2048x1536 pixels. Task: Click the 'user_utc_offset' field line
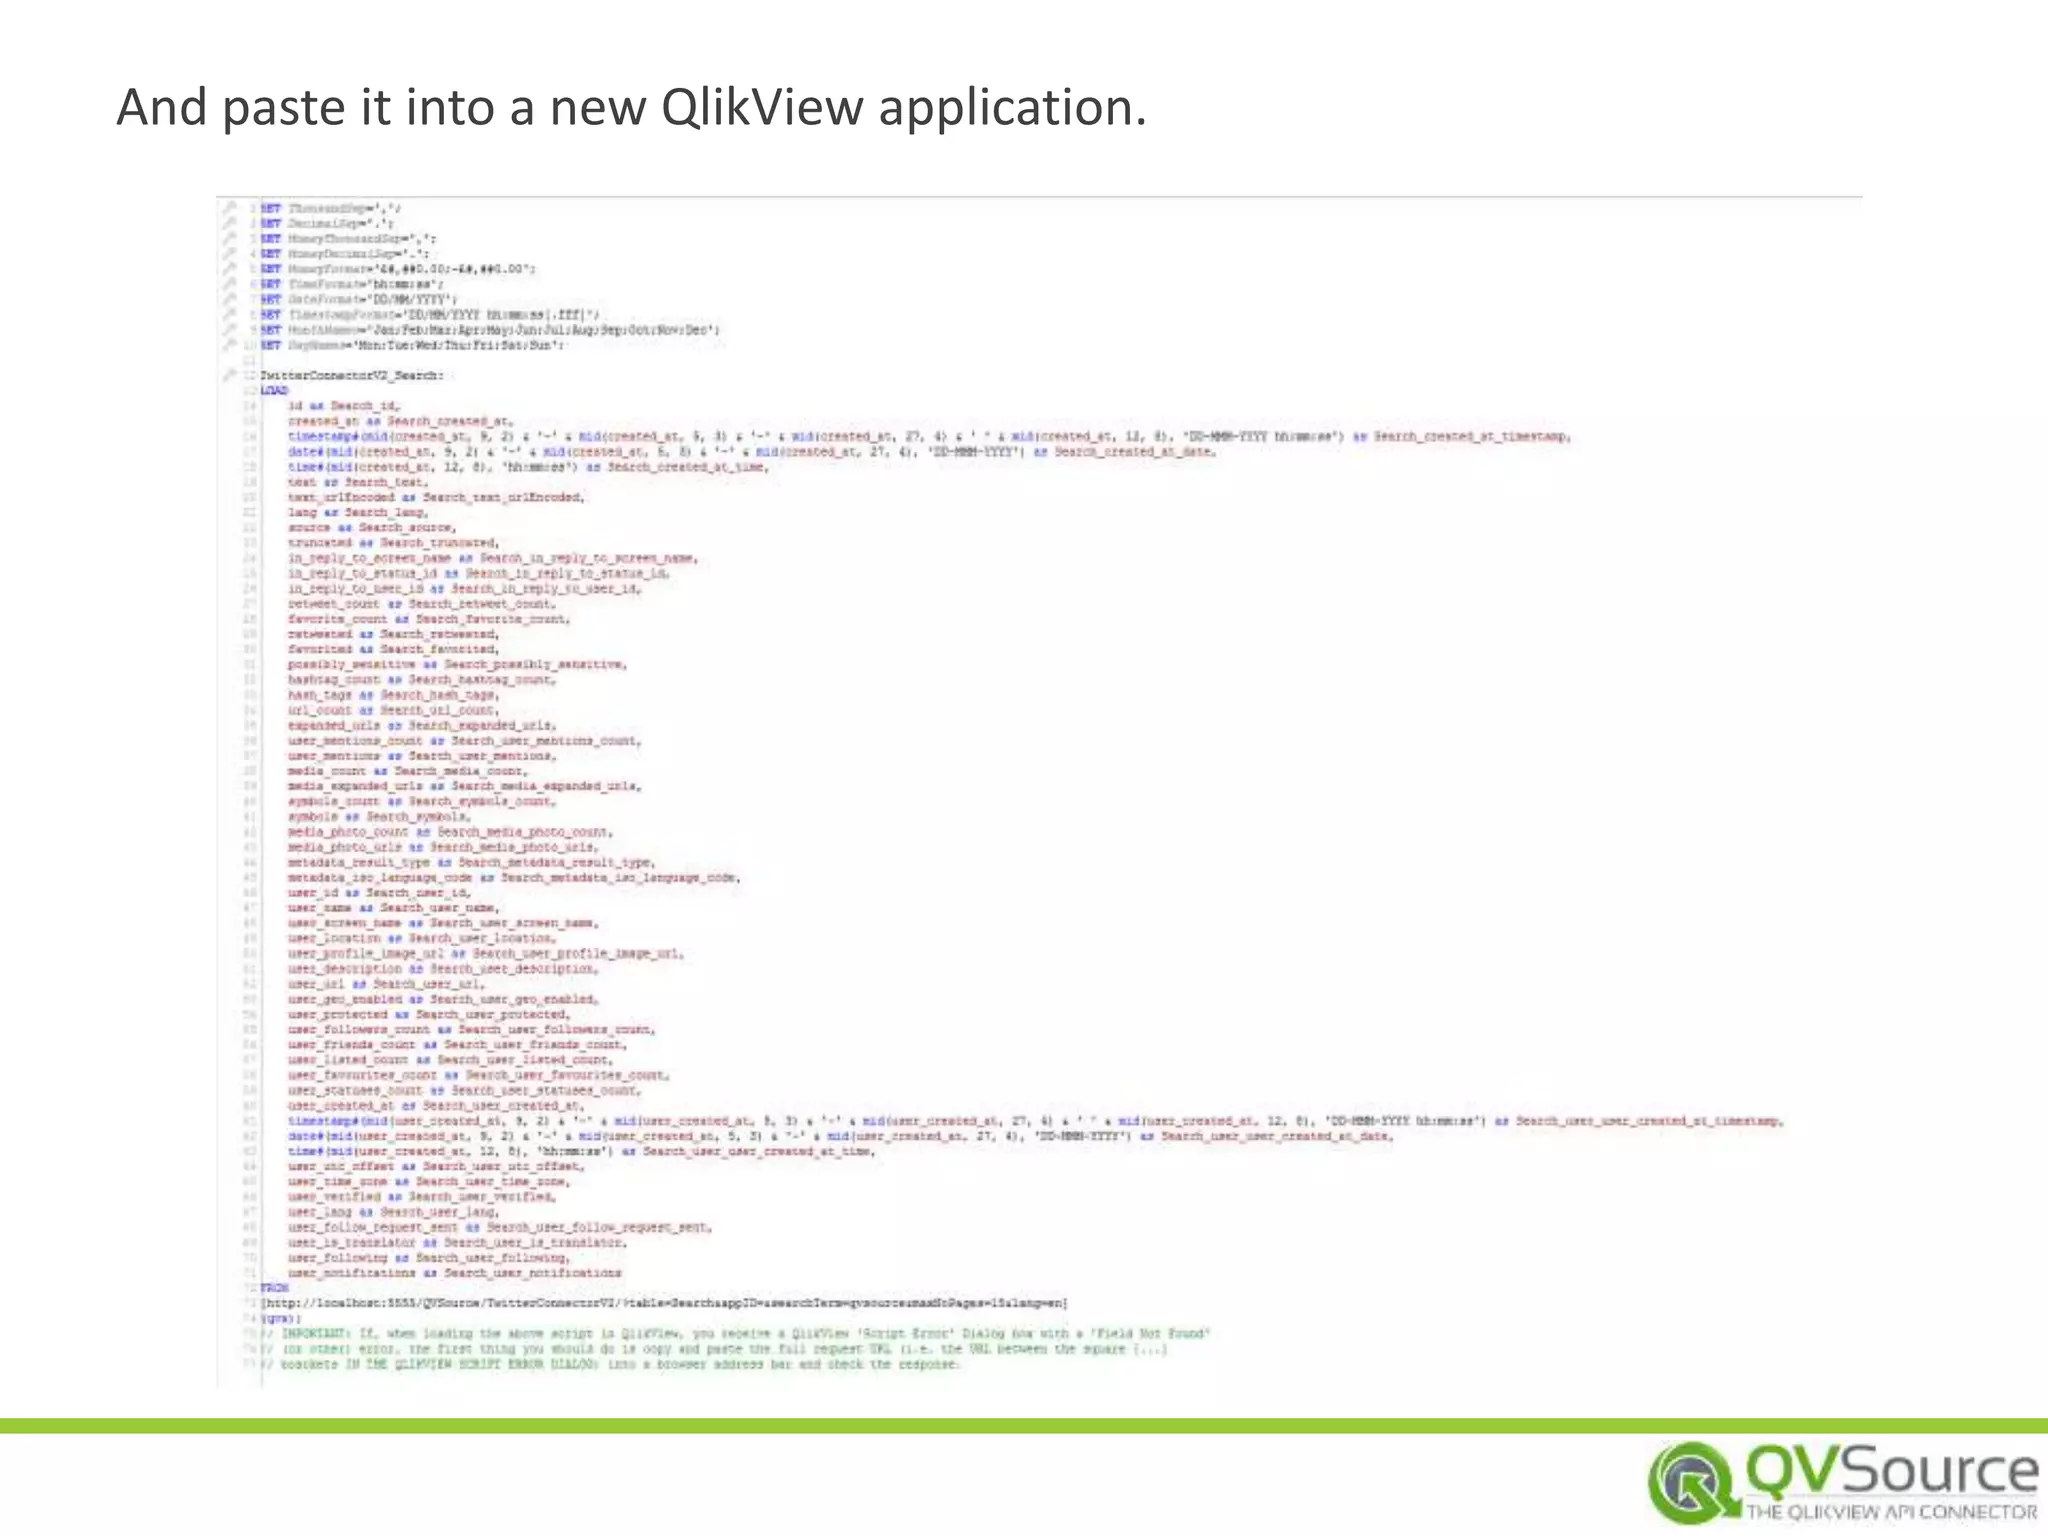point(436,1167)
